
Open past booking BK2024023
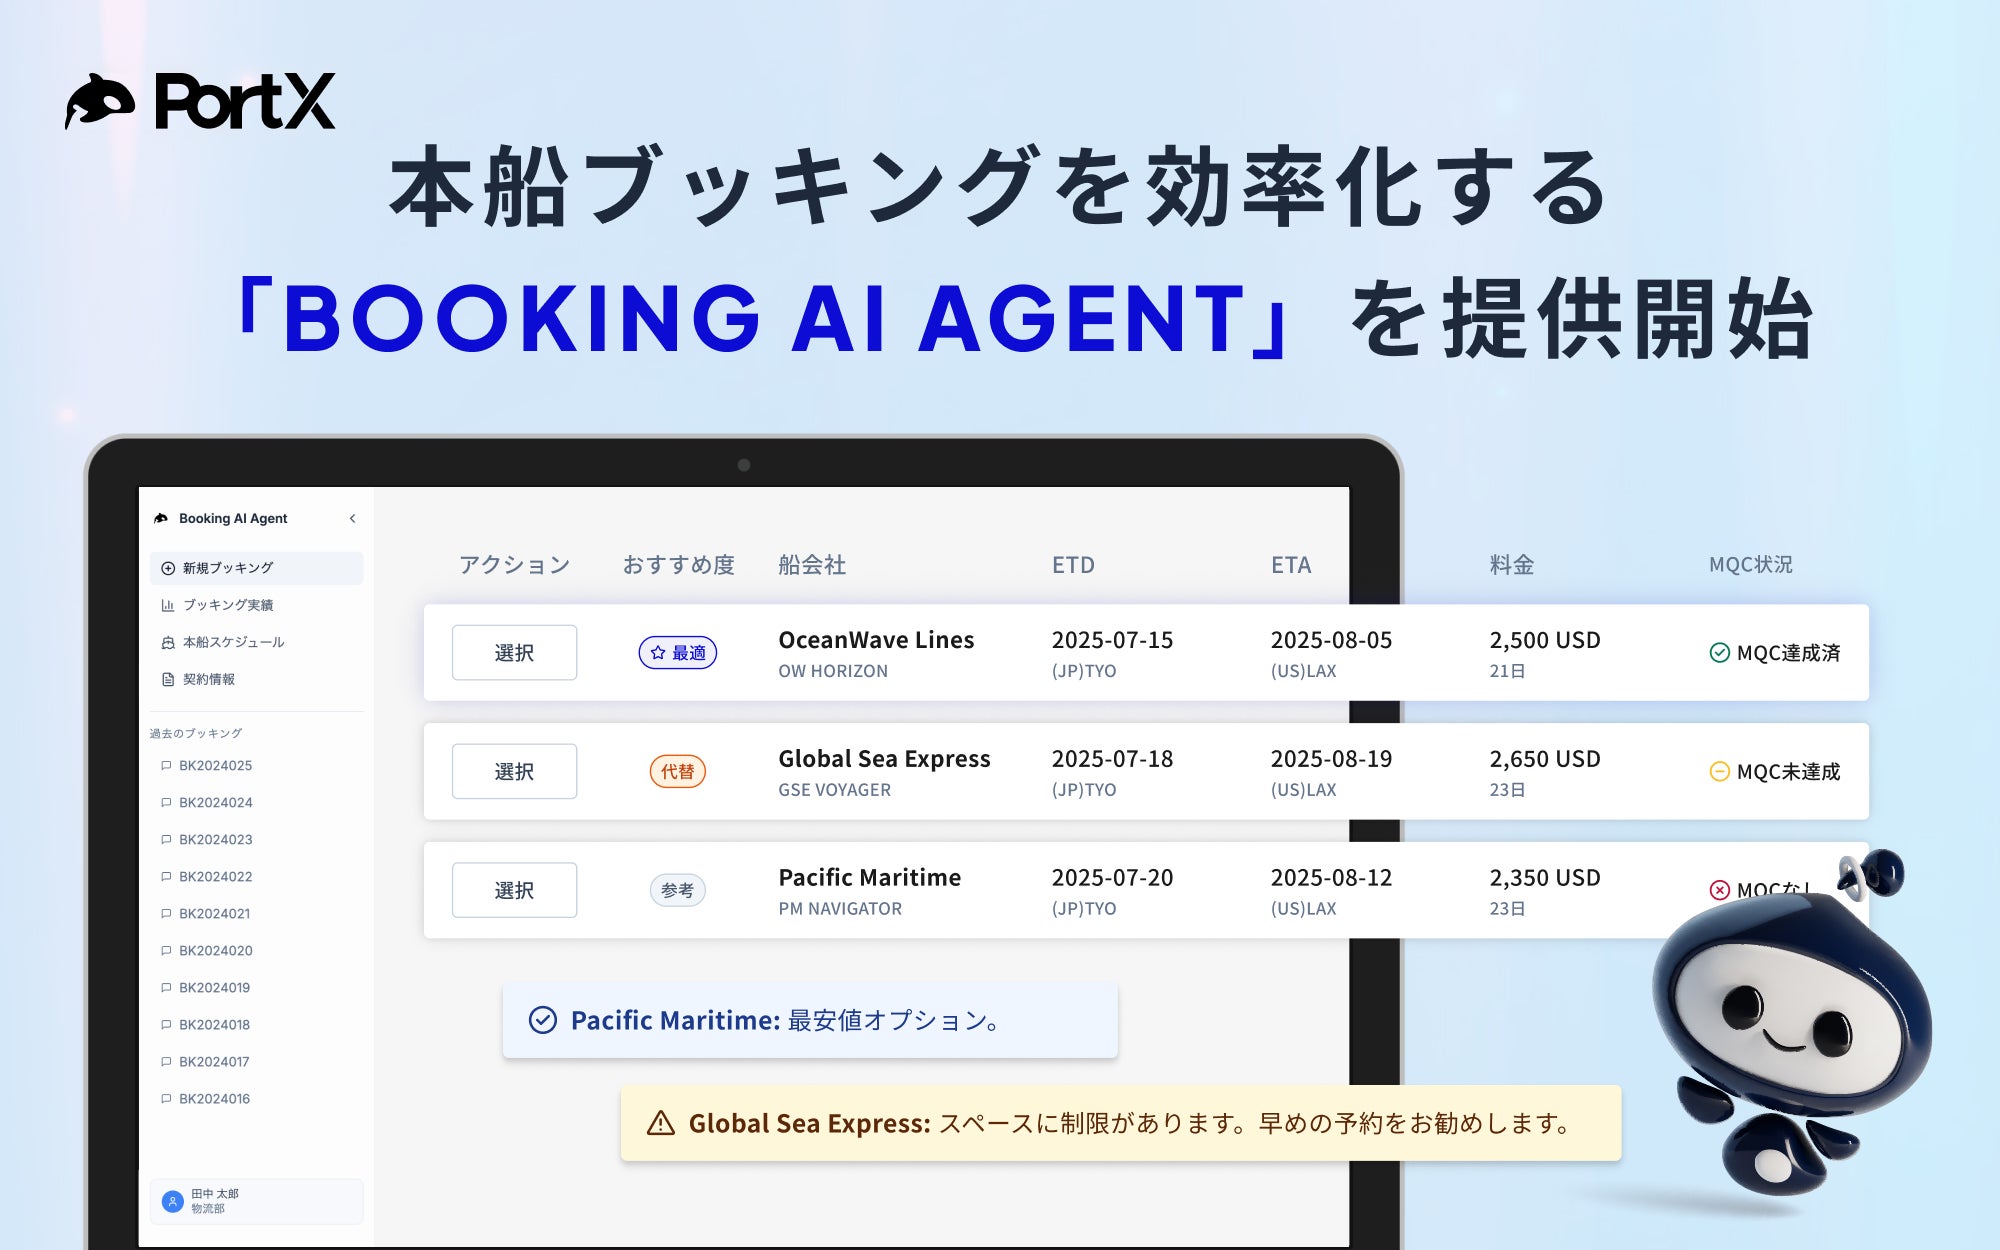tap(215, 840)
